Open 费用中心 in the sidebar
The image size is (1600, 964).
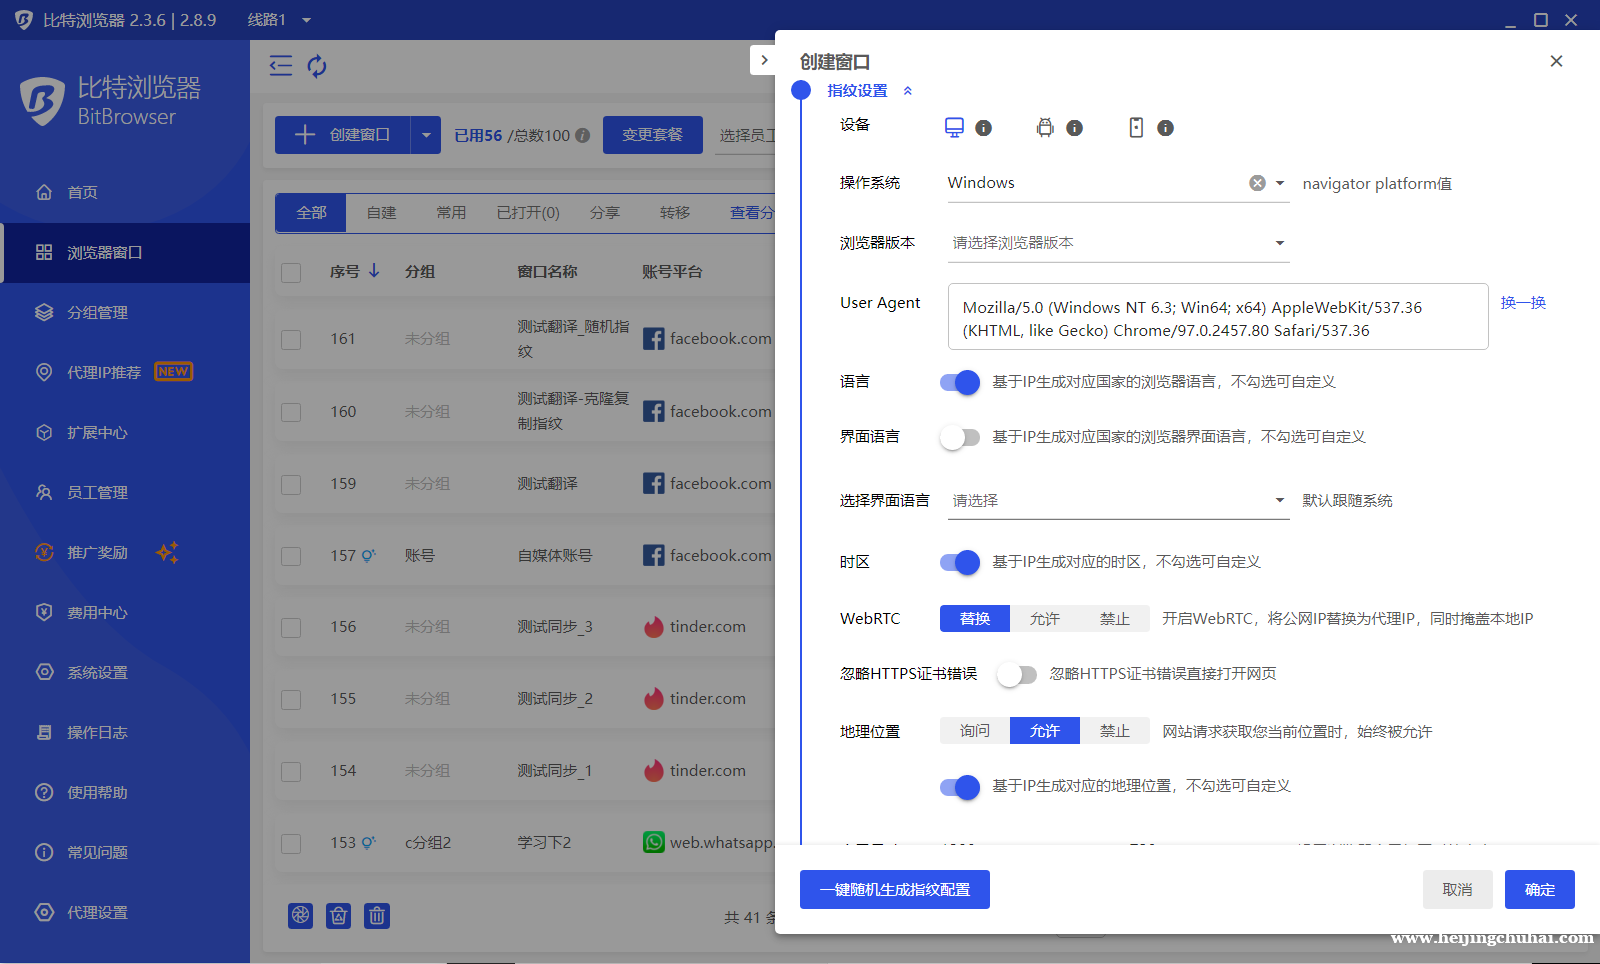coord(125,612)
